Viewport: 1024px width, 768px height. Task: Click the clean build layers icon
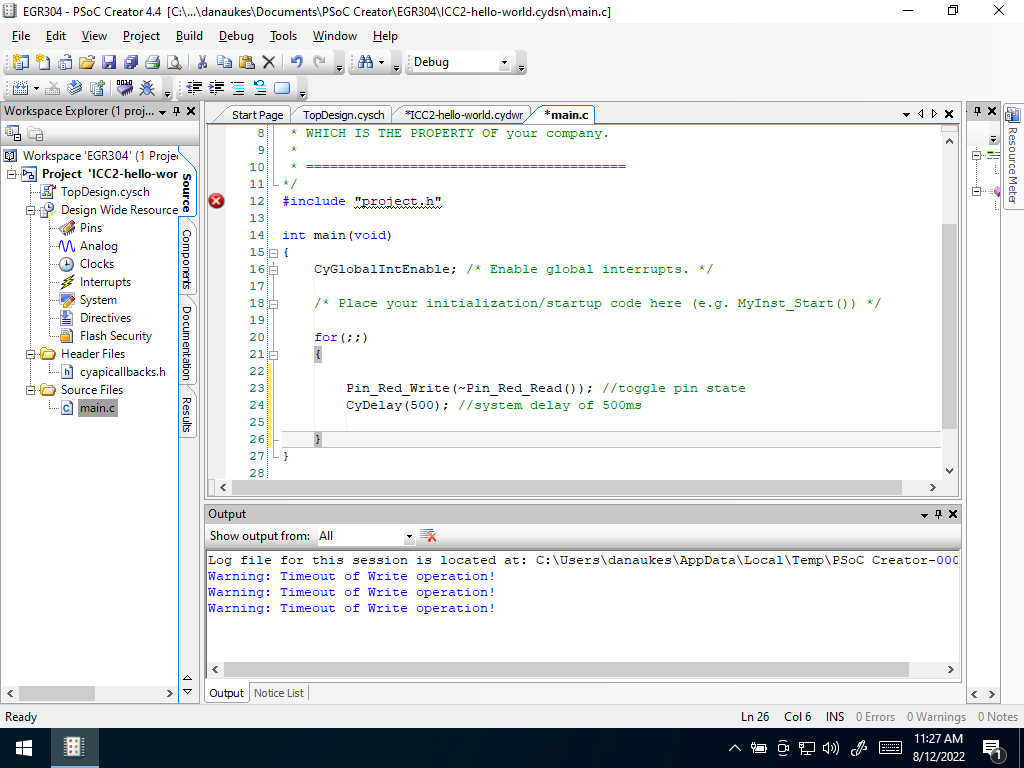[75, 88]
